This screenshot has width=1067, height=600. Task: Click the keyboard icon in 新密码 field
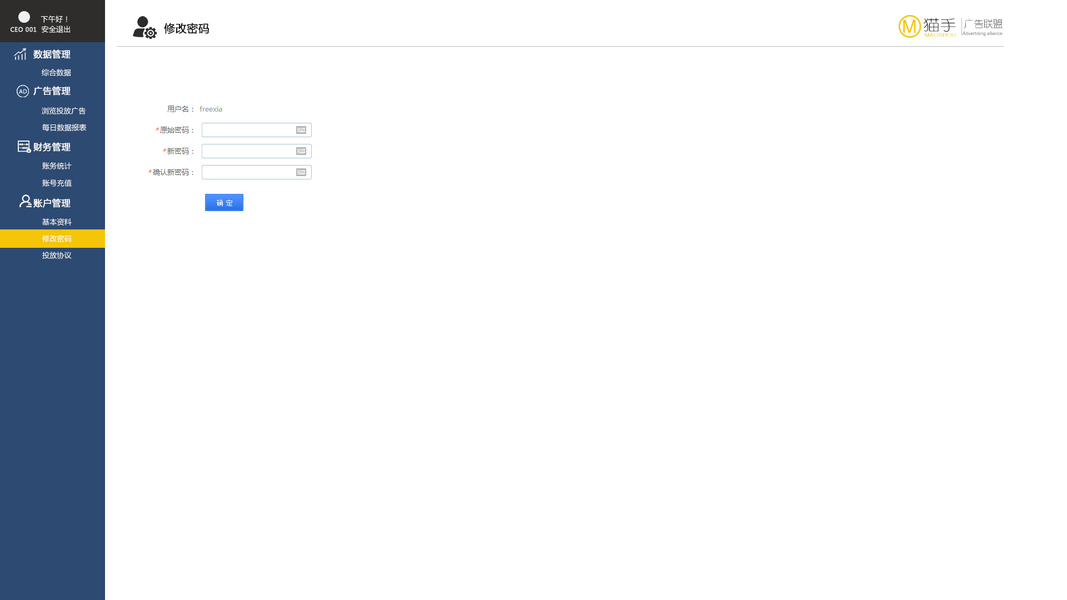pyautogui.click(x=301, y=151)
